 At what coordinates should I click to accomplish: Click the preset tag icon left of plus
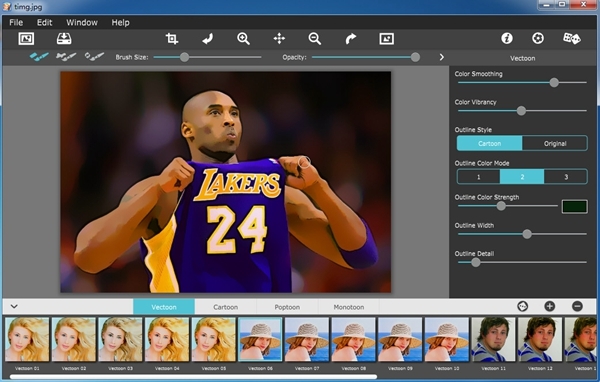pos(522,306)
